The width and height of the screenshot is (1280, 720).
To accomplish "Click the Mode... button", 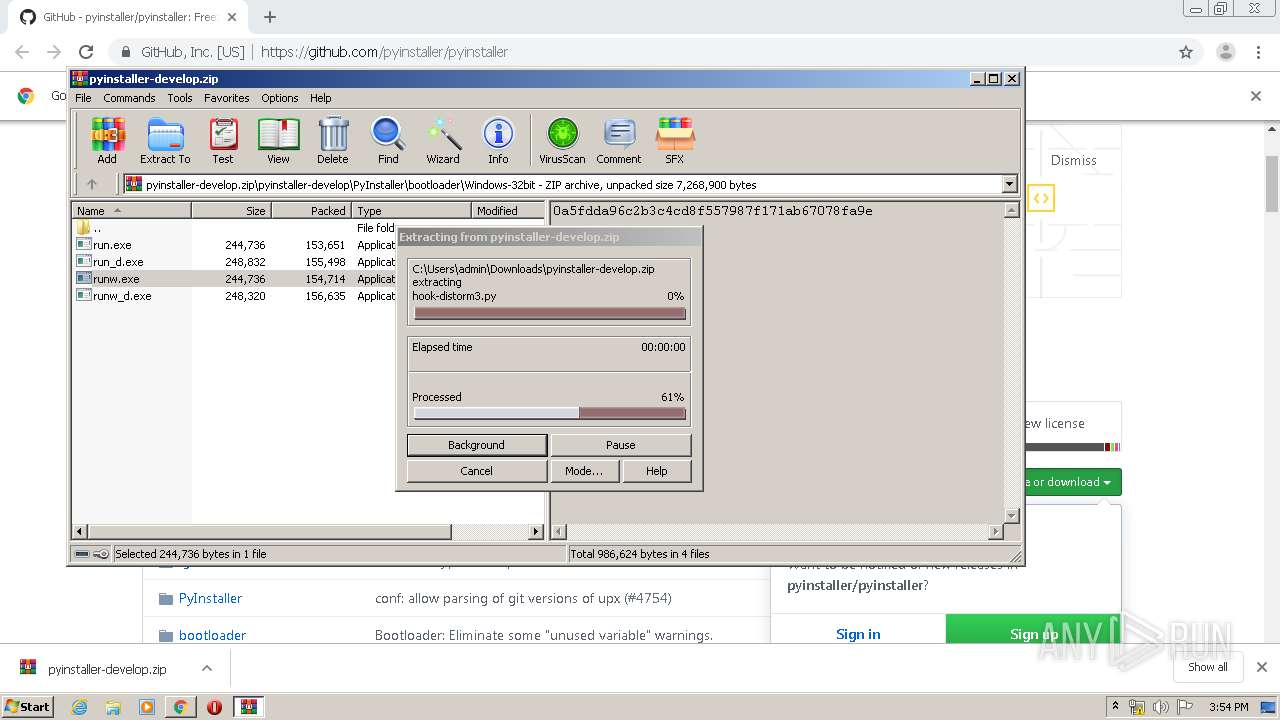I will 584,471.
